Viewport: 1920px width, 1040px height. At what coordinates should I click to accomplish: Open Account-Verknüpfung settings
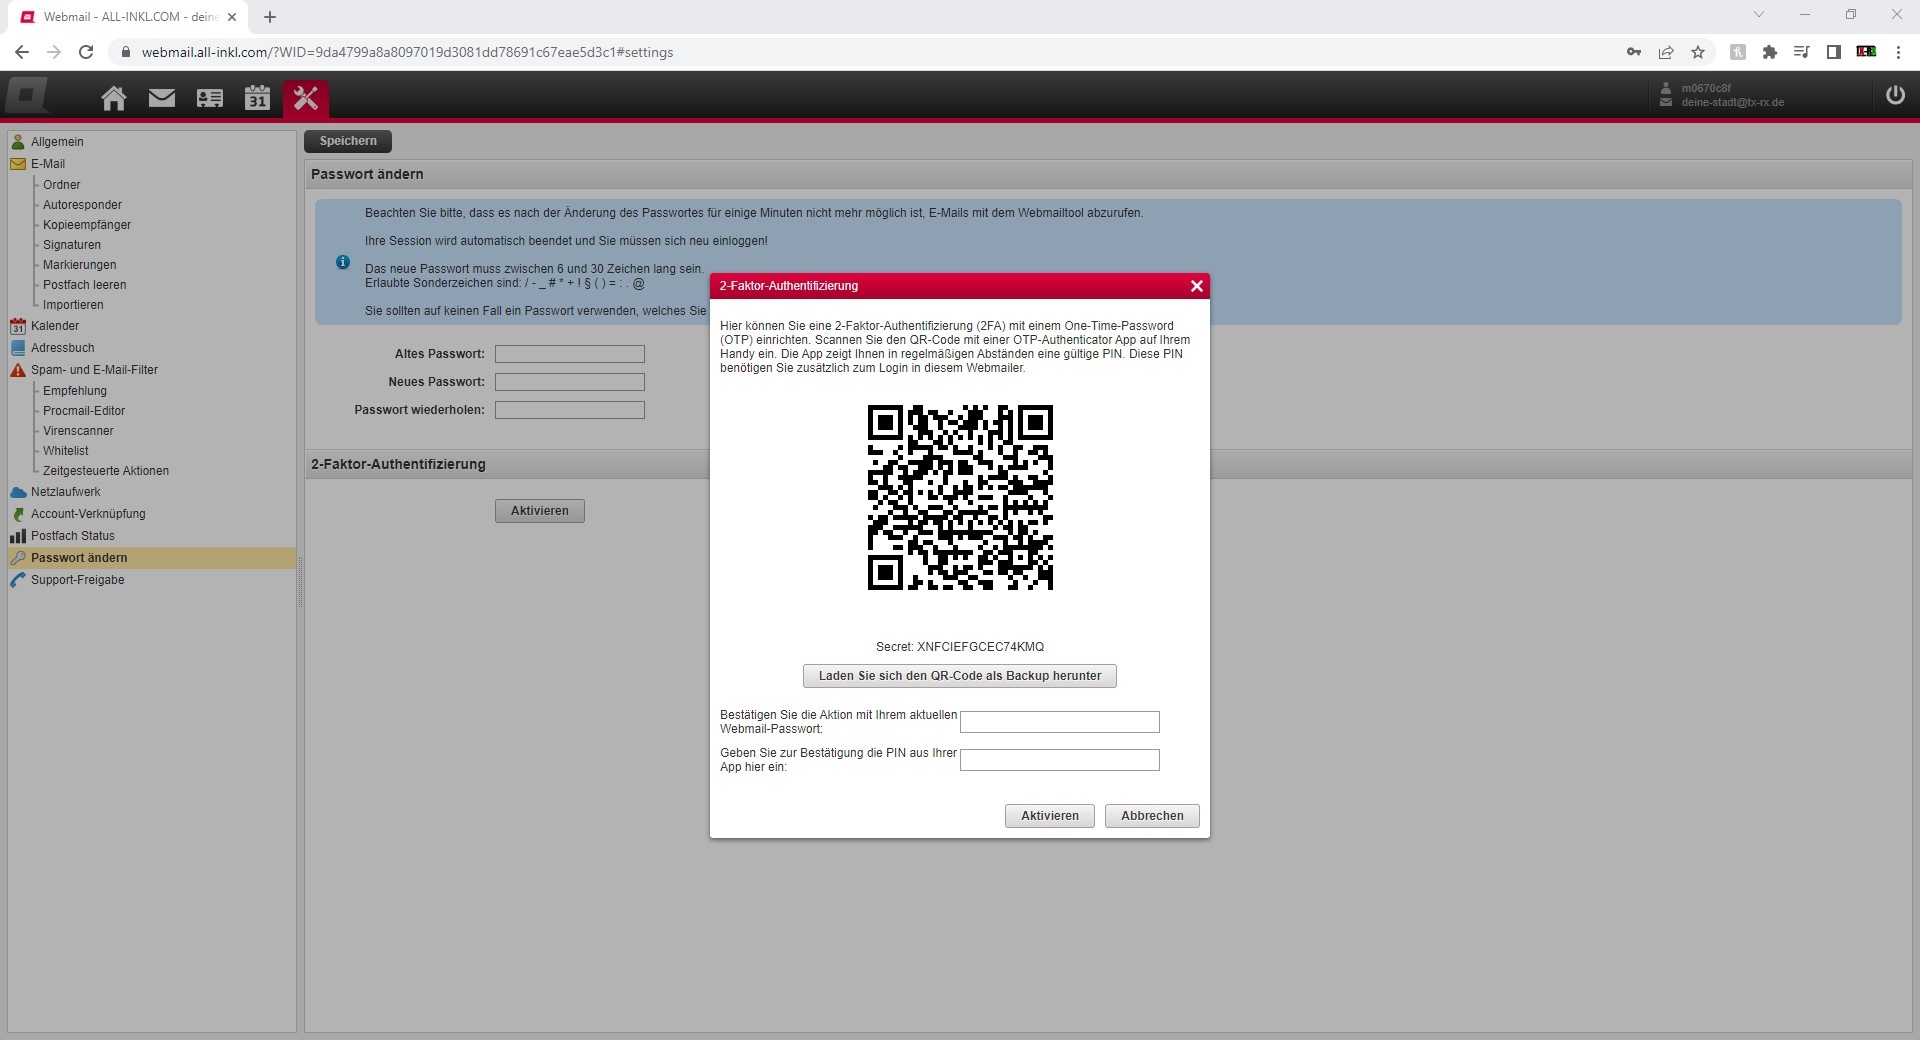(88, 514)
